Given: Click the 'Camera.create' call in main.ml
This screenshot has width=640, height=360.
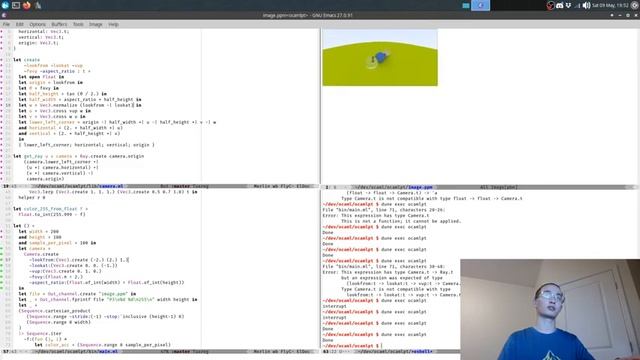Looking at the screenshot, I should (x=41, y=254).
